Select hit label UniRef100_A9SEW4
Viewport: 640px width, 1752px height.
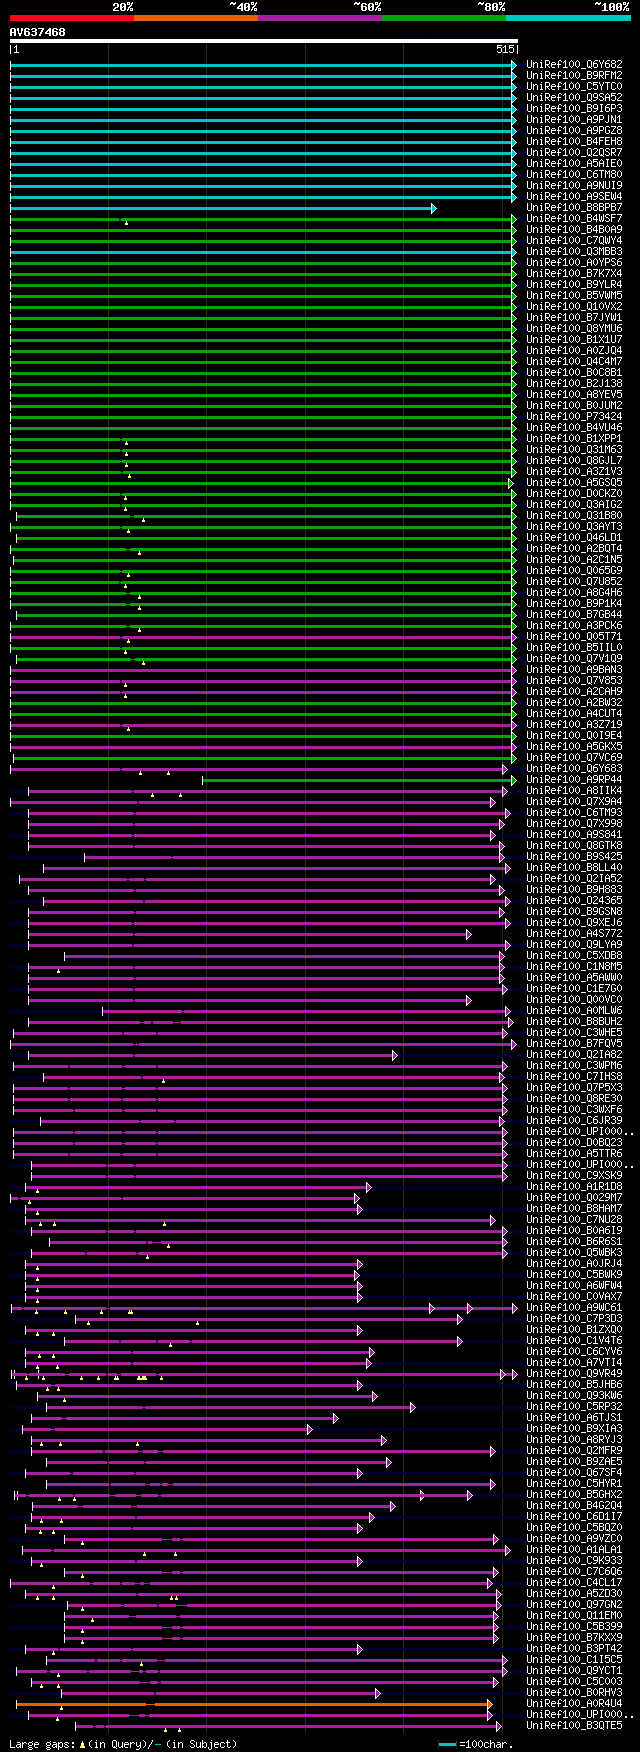[x=574, y=197]
